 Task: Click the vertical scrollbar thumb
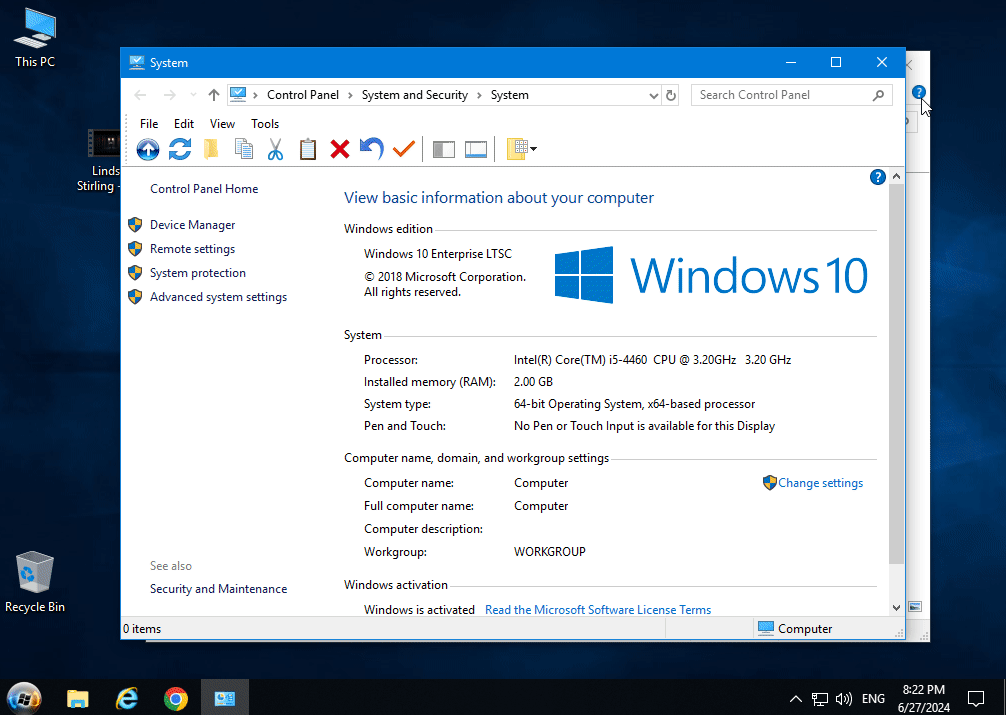[x=896, y=374]
